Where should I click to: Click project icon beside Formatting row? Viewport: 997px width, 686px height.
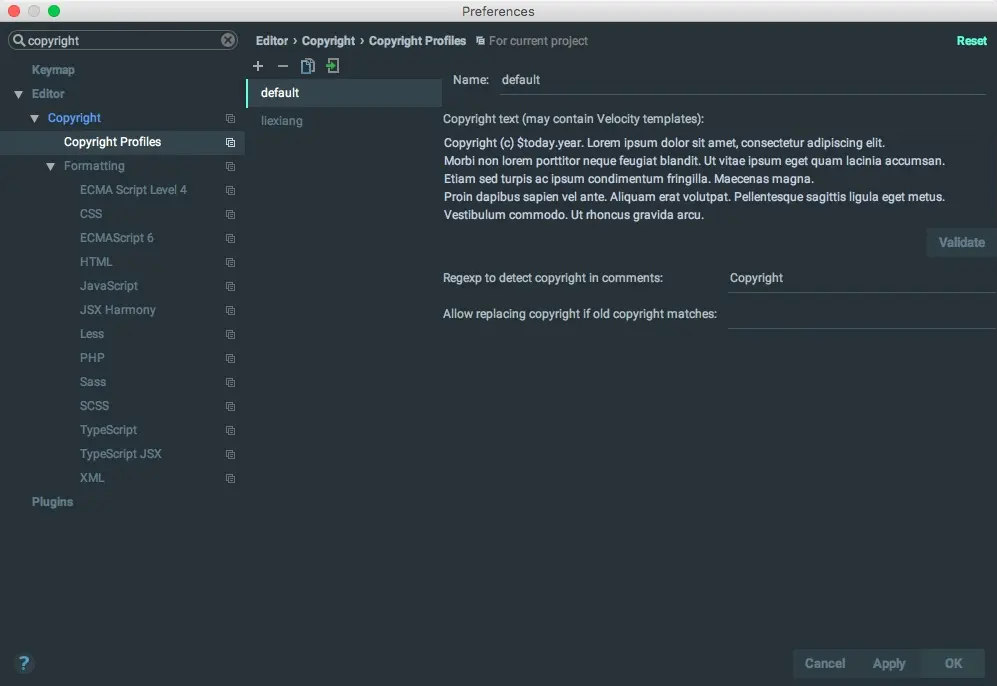point(230,167)
